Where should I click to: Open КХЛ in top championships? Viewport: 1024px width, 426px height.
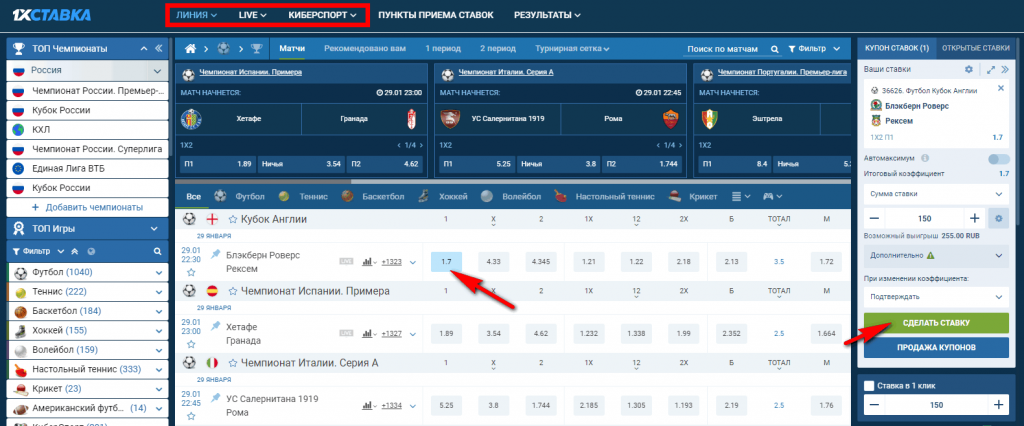[x=87, y=129]
